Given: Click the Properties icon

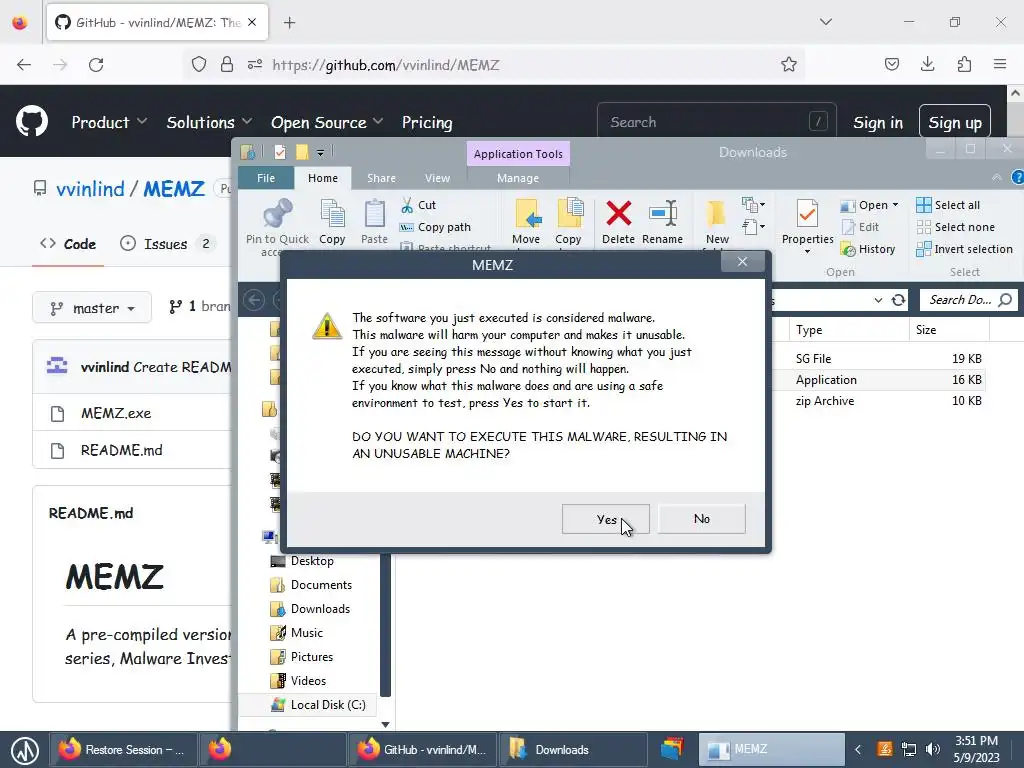Looking at the screenshot, I should [x=807, y=214].
